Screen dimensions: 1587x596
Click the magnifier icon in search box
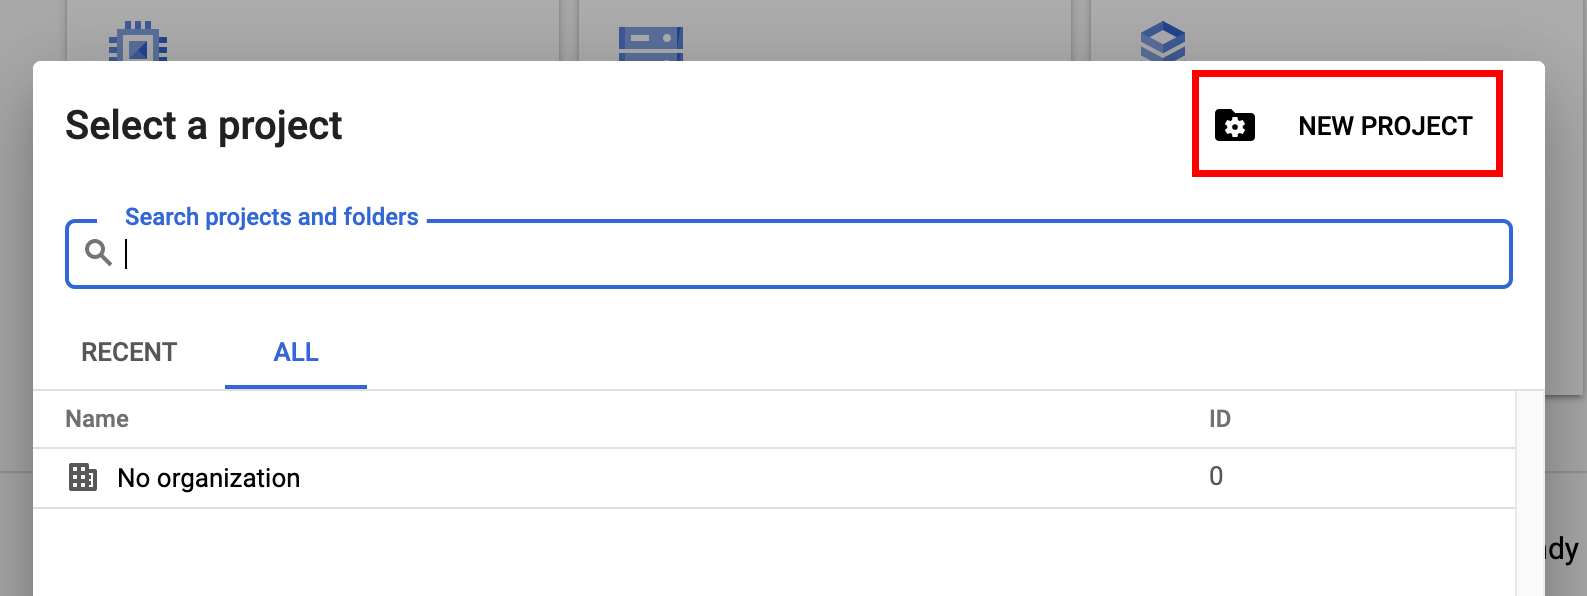click(98, 253)
